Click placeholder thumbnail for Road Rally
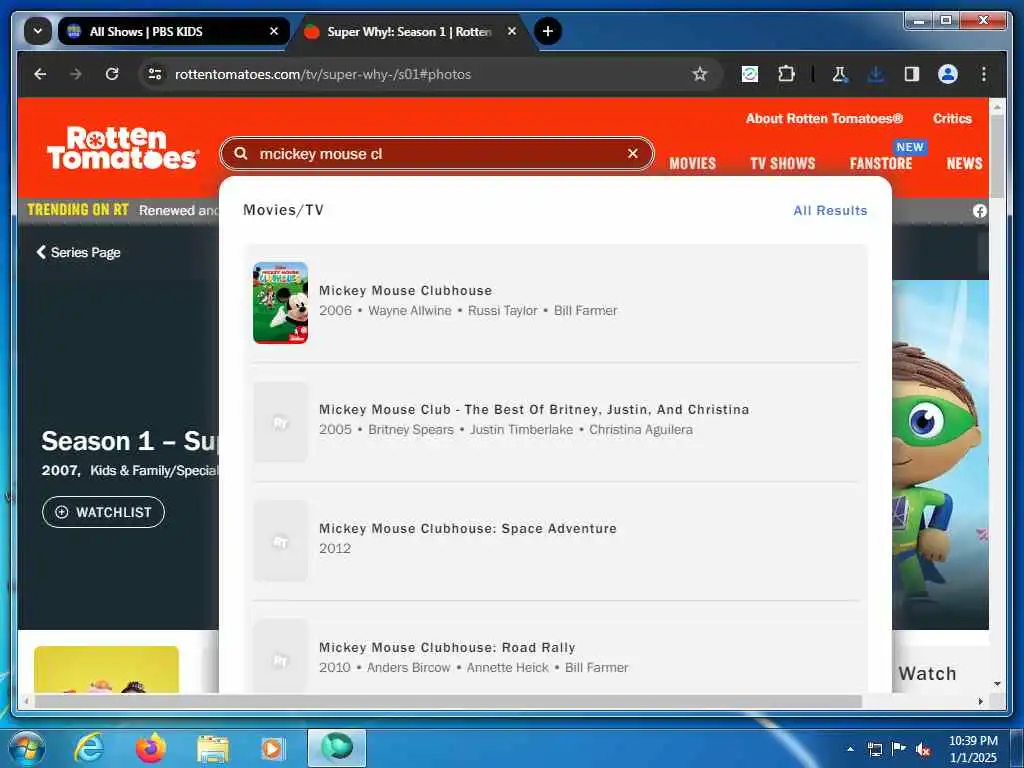1024x768 pixels. (280, 656)
